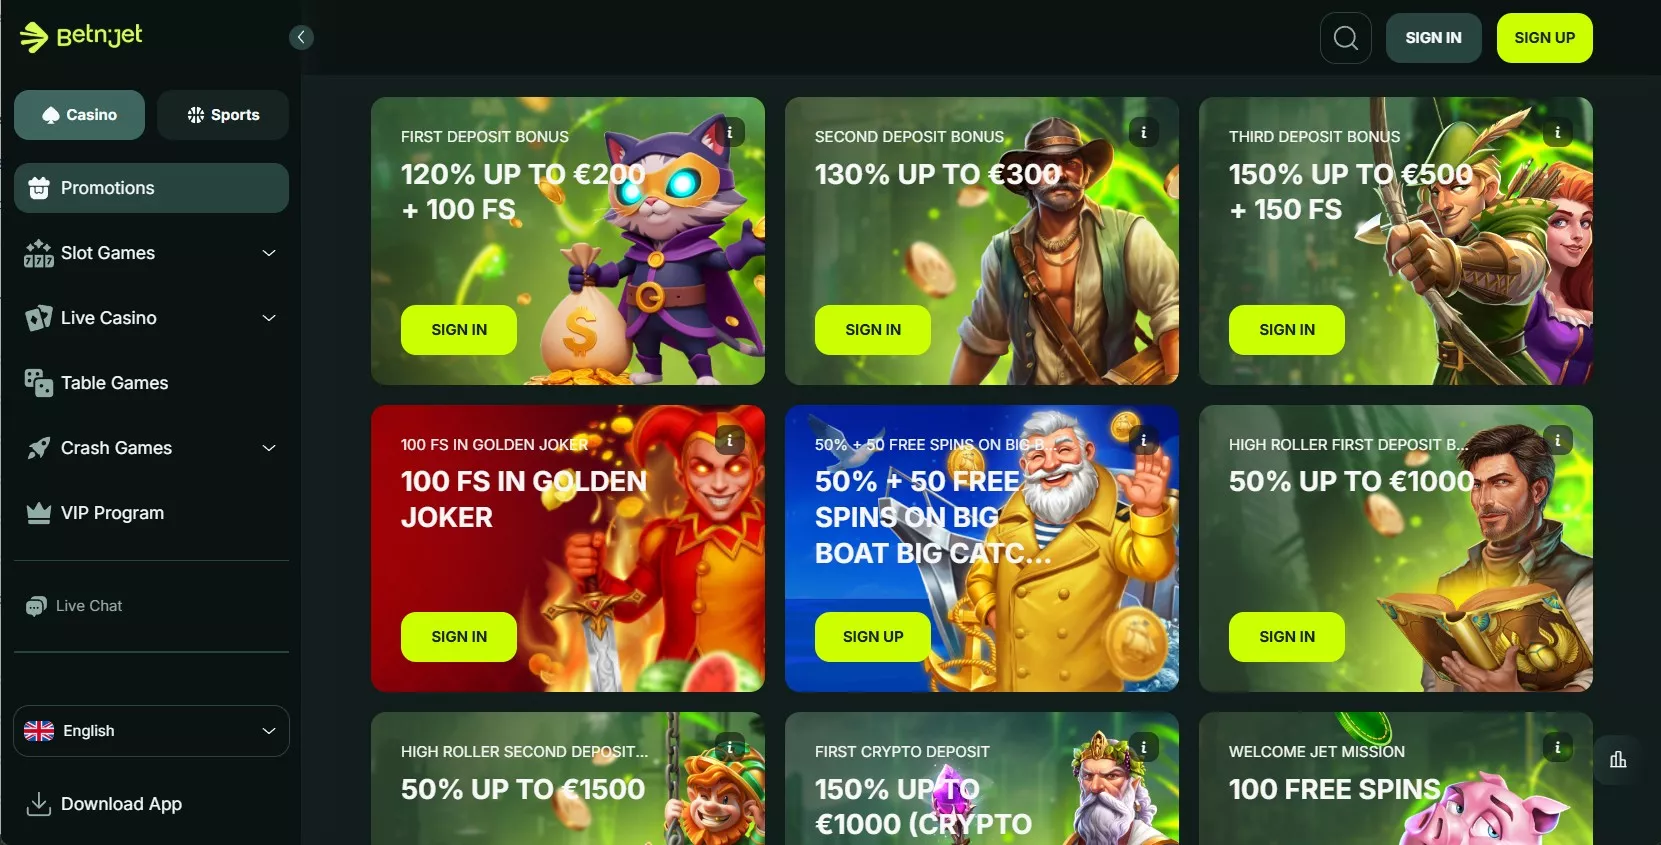The width and height of the screenshot is (1661, 845).
Task: Click the yellow SIGN UP header button
Action: (1544, 38)
